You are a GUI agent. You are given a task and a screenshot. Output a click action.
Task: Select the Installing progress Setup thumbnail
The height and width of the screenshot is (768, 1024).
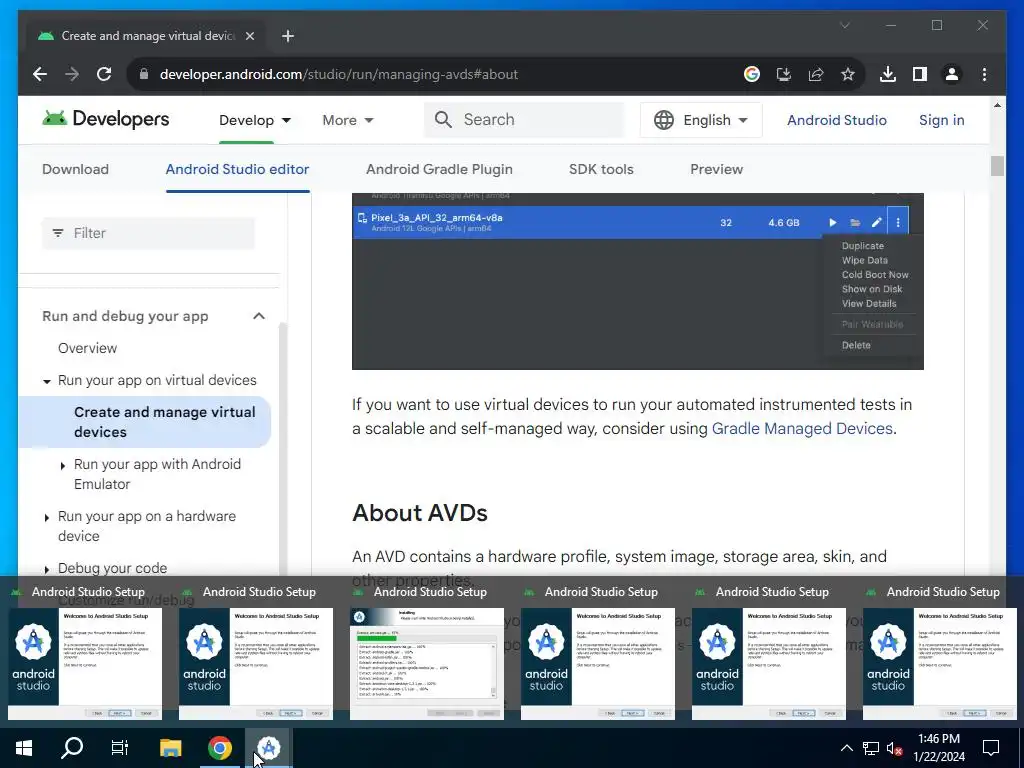pos(427,664)
